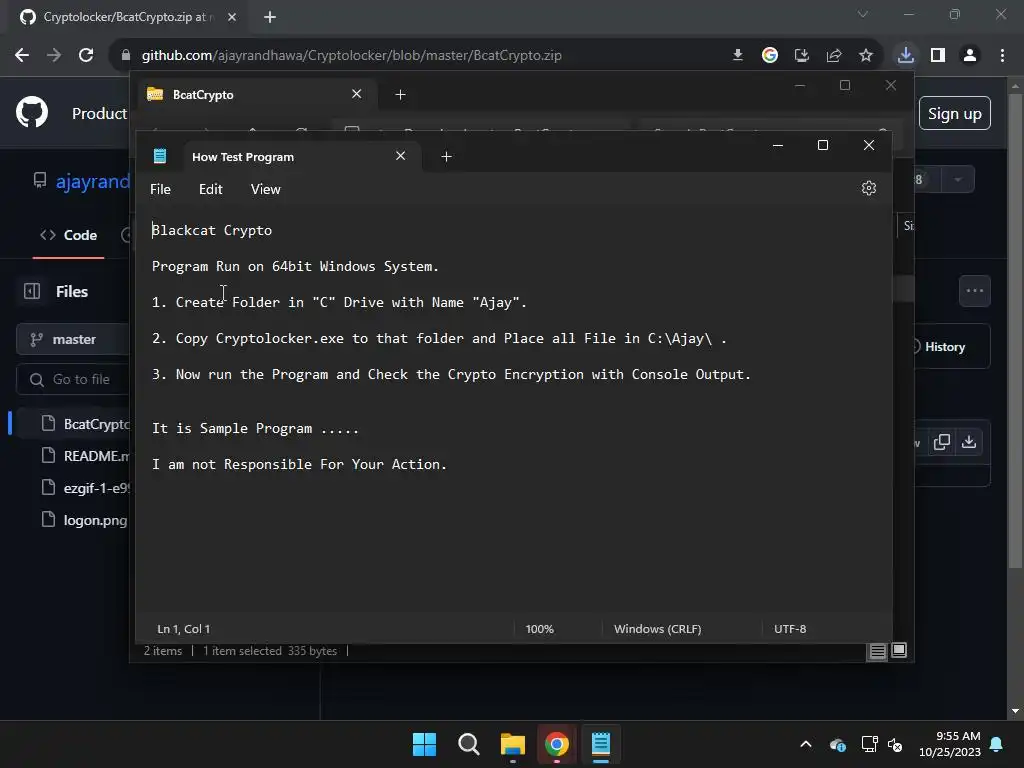Click the Go to file search field
Screen dimensions: 1024x768
(x=73, y=379)
